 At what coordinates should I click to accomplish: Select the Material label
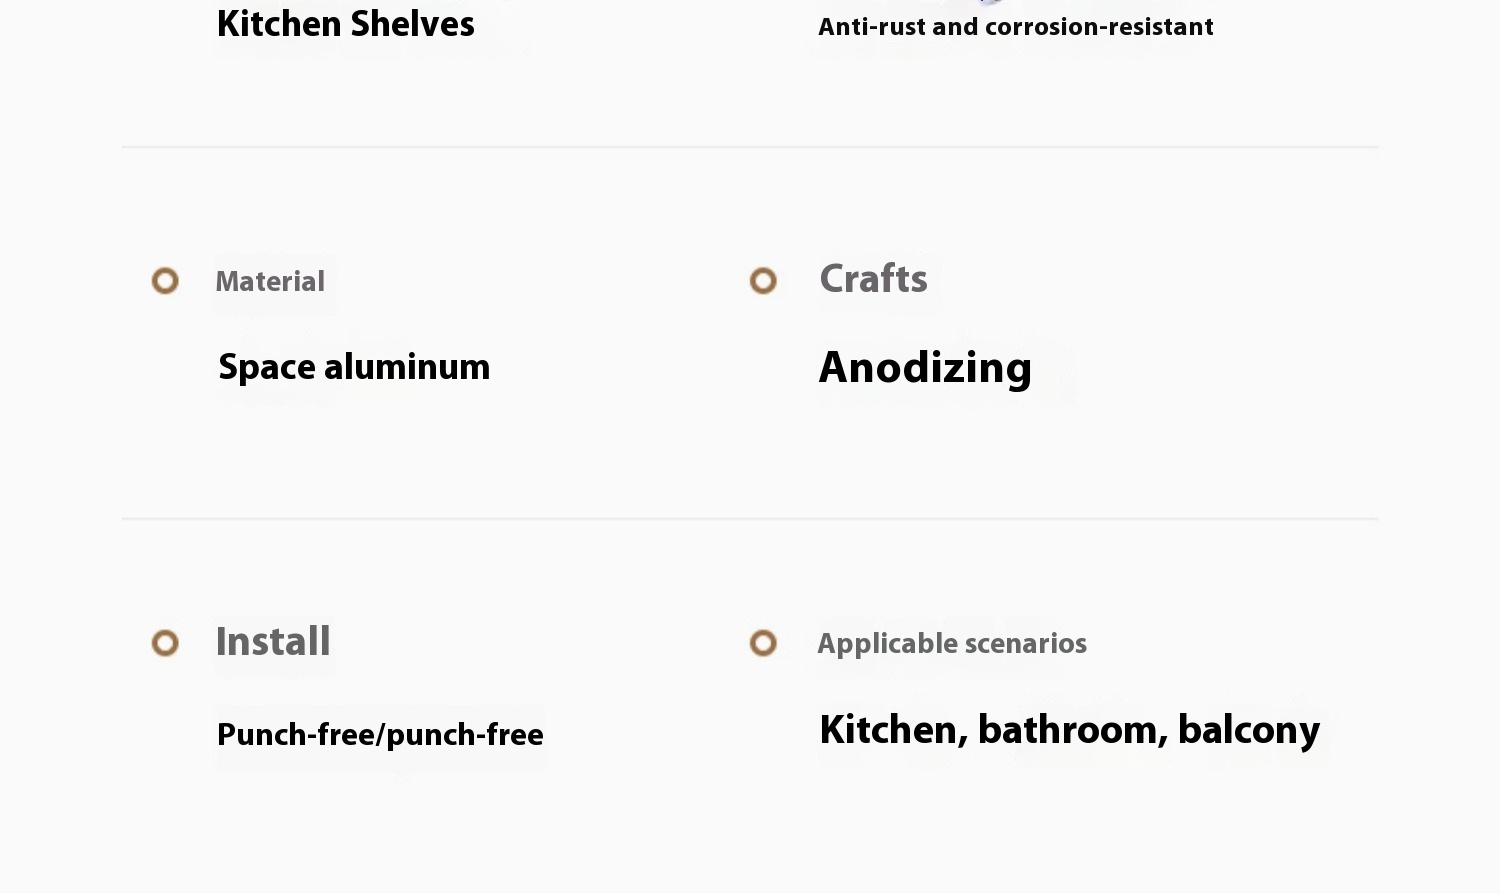click(270, 282)
